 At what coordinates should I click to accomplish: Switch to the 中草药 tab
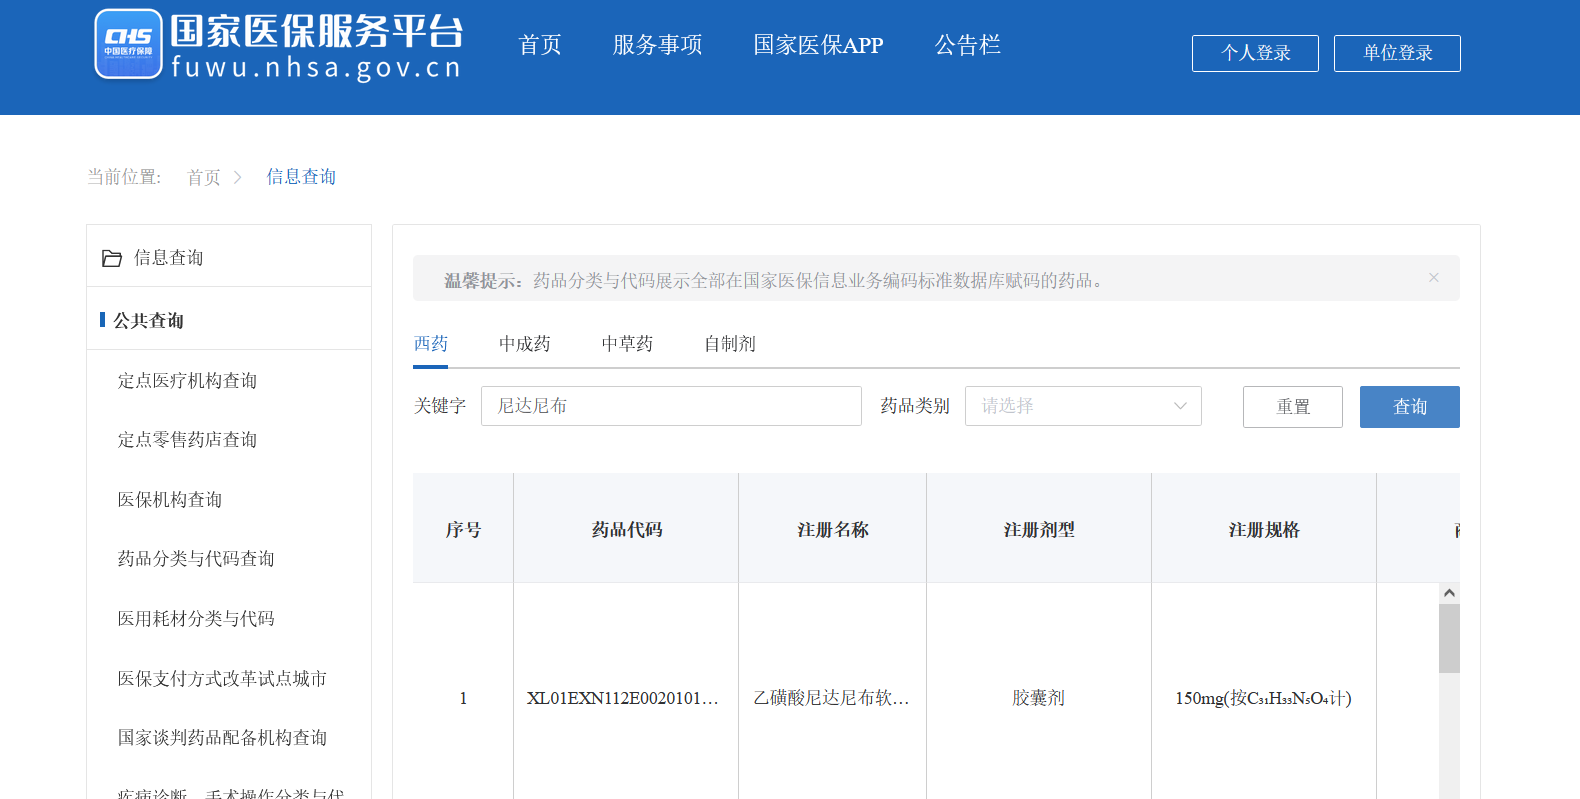(627, 344)
